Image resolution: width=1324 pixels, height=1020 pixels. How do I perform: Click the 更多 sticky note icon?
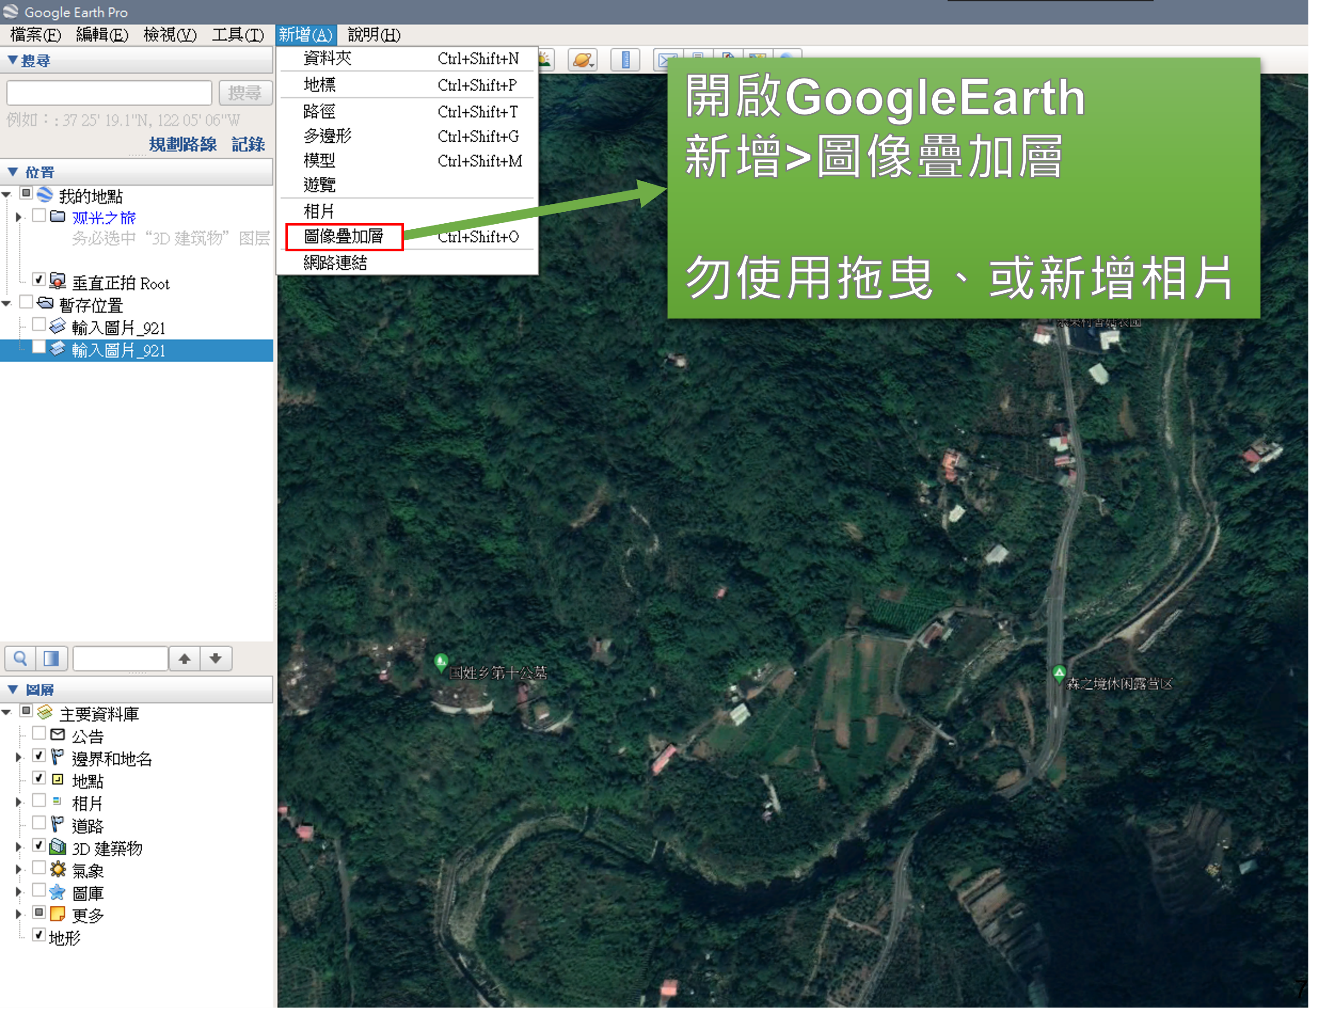[58, 914]
